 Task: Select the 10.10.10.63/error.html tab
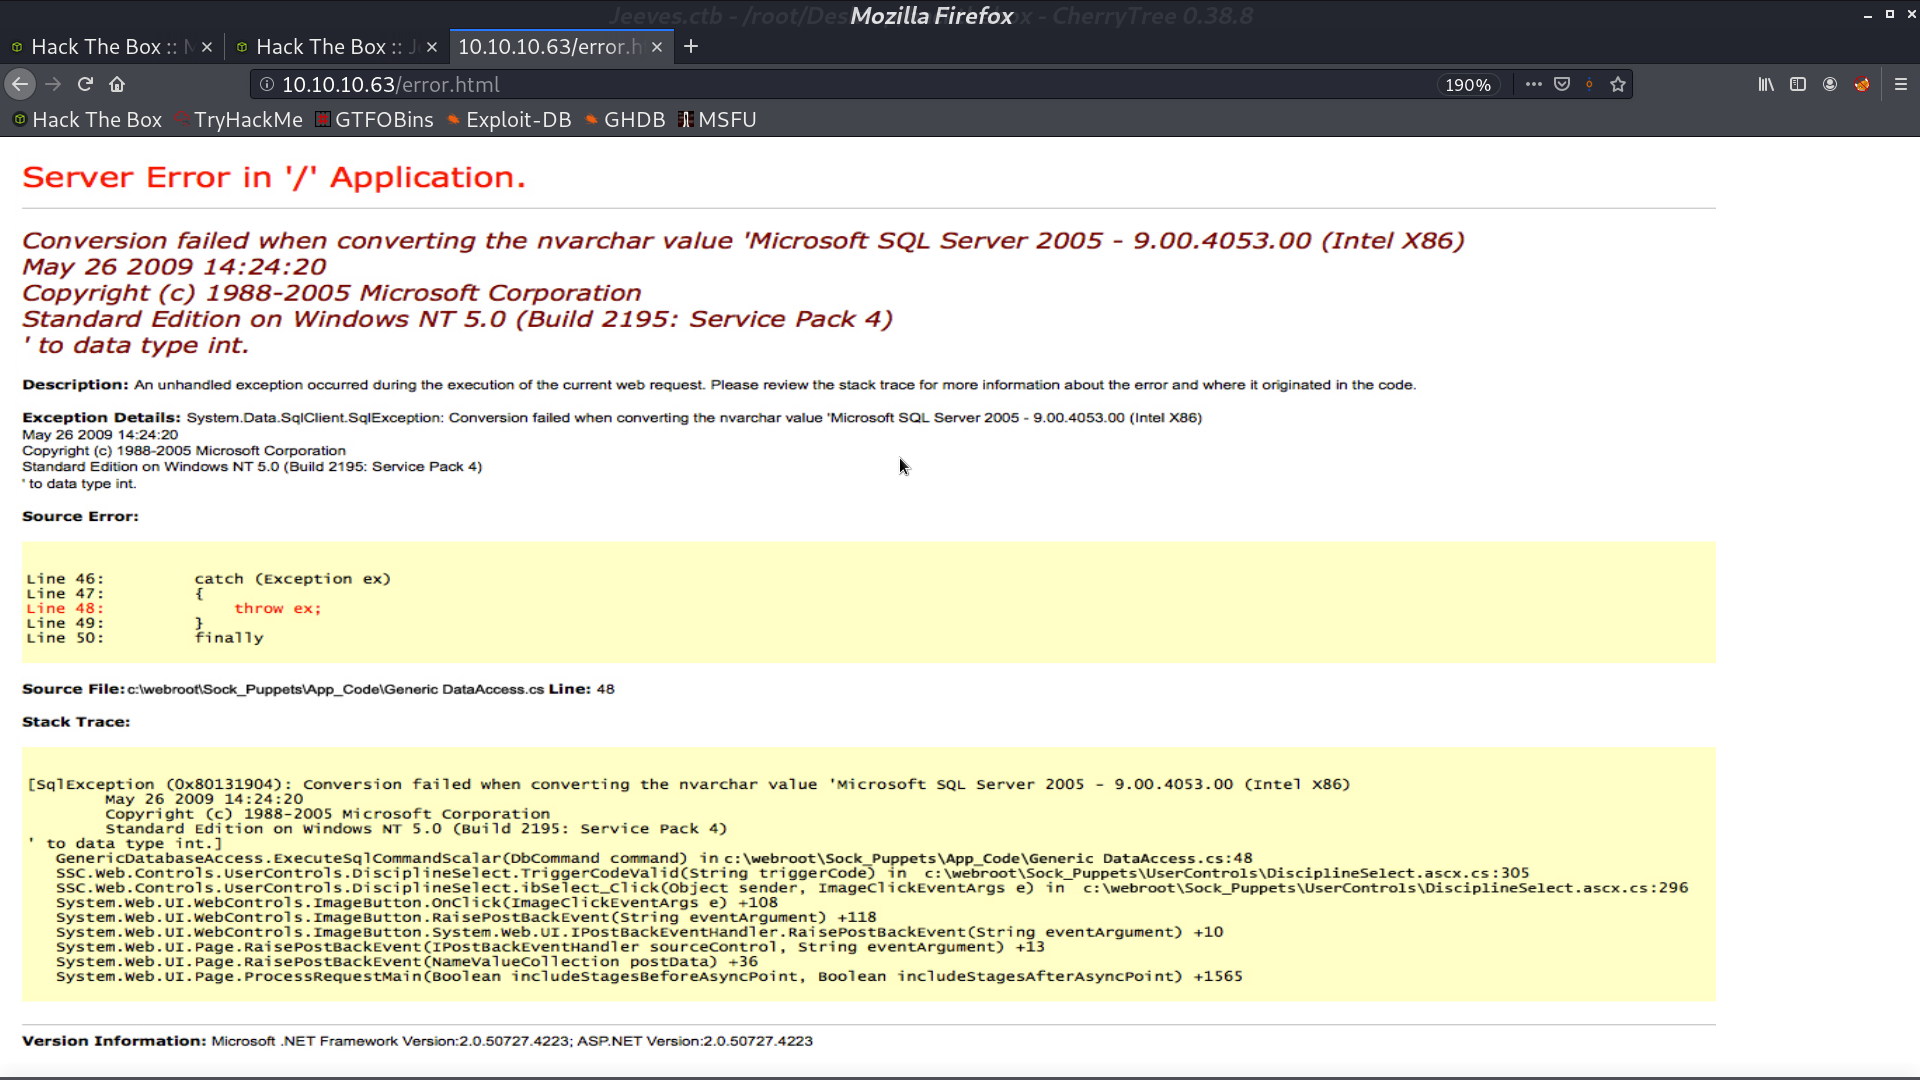click(x=550, y=47)
